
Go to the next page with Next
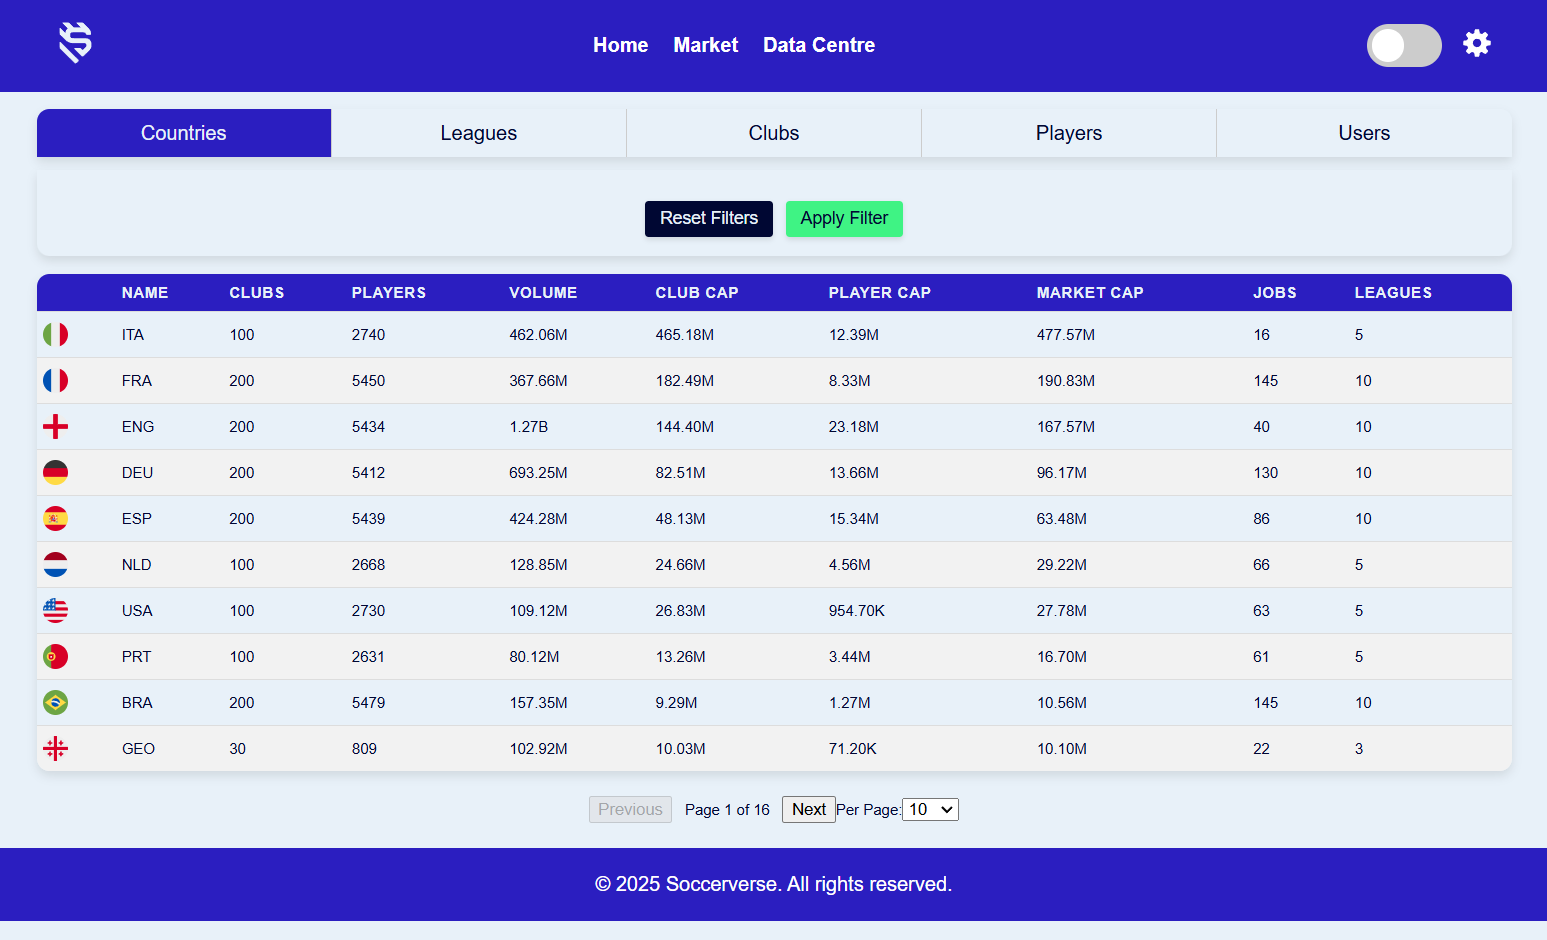(x=808, y=809)
